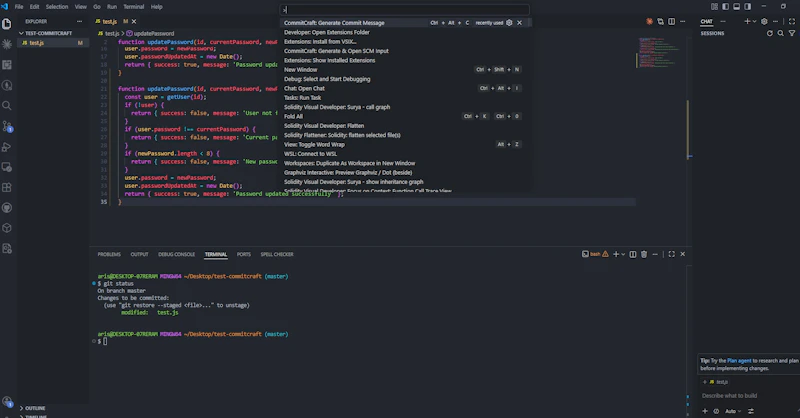Refresh the chat Sessions list
800x418 pixels.
tap(769, 33)
